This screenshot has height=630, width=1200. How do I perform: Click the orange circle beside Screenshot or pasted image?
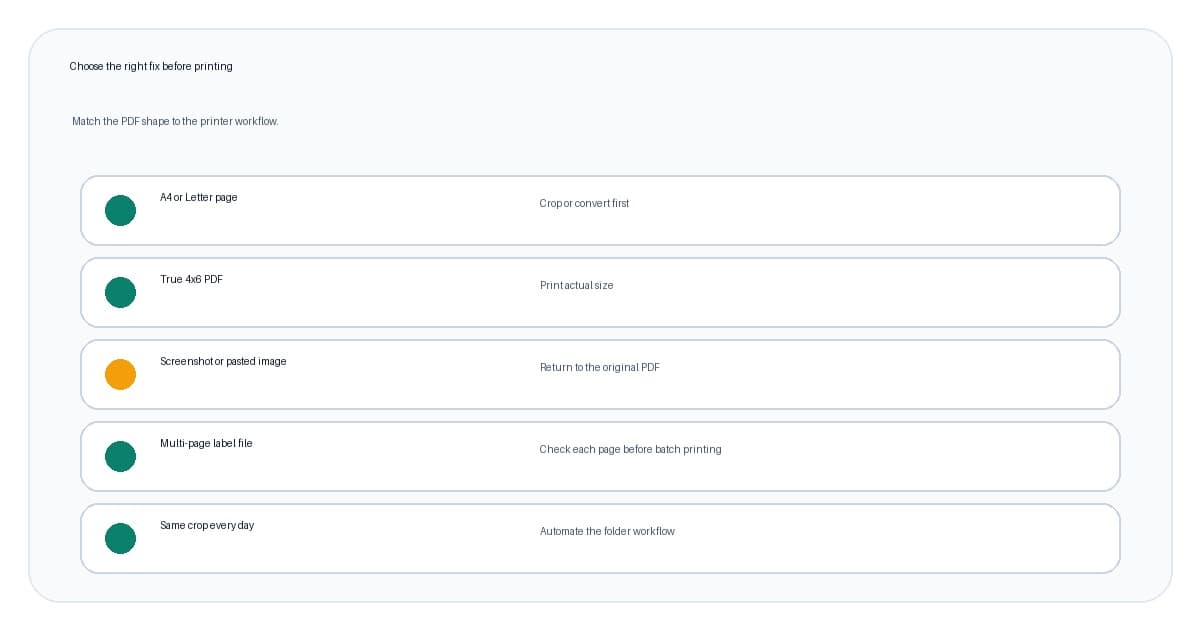(x=120, y=375)
